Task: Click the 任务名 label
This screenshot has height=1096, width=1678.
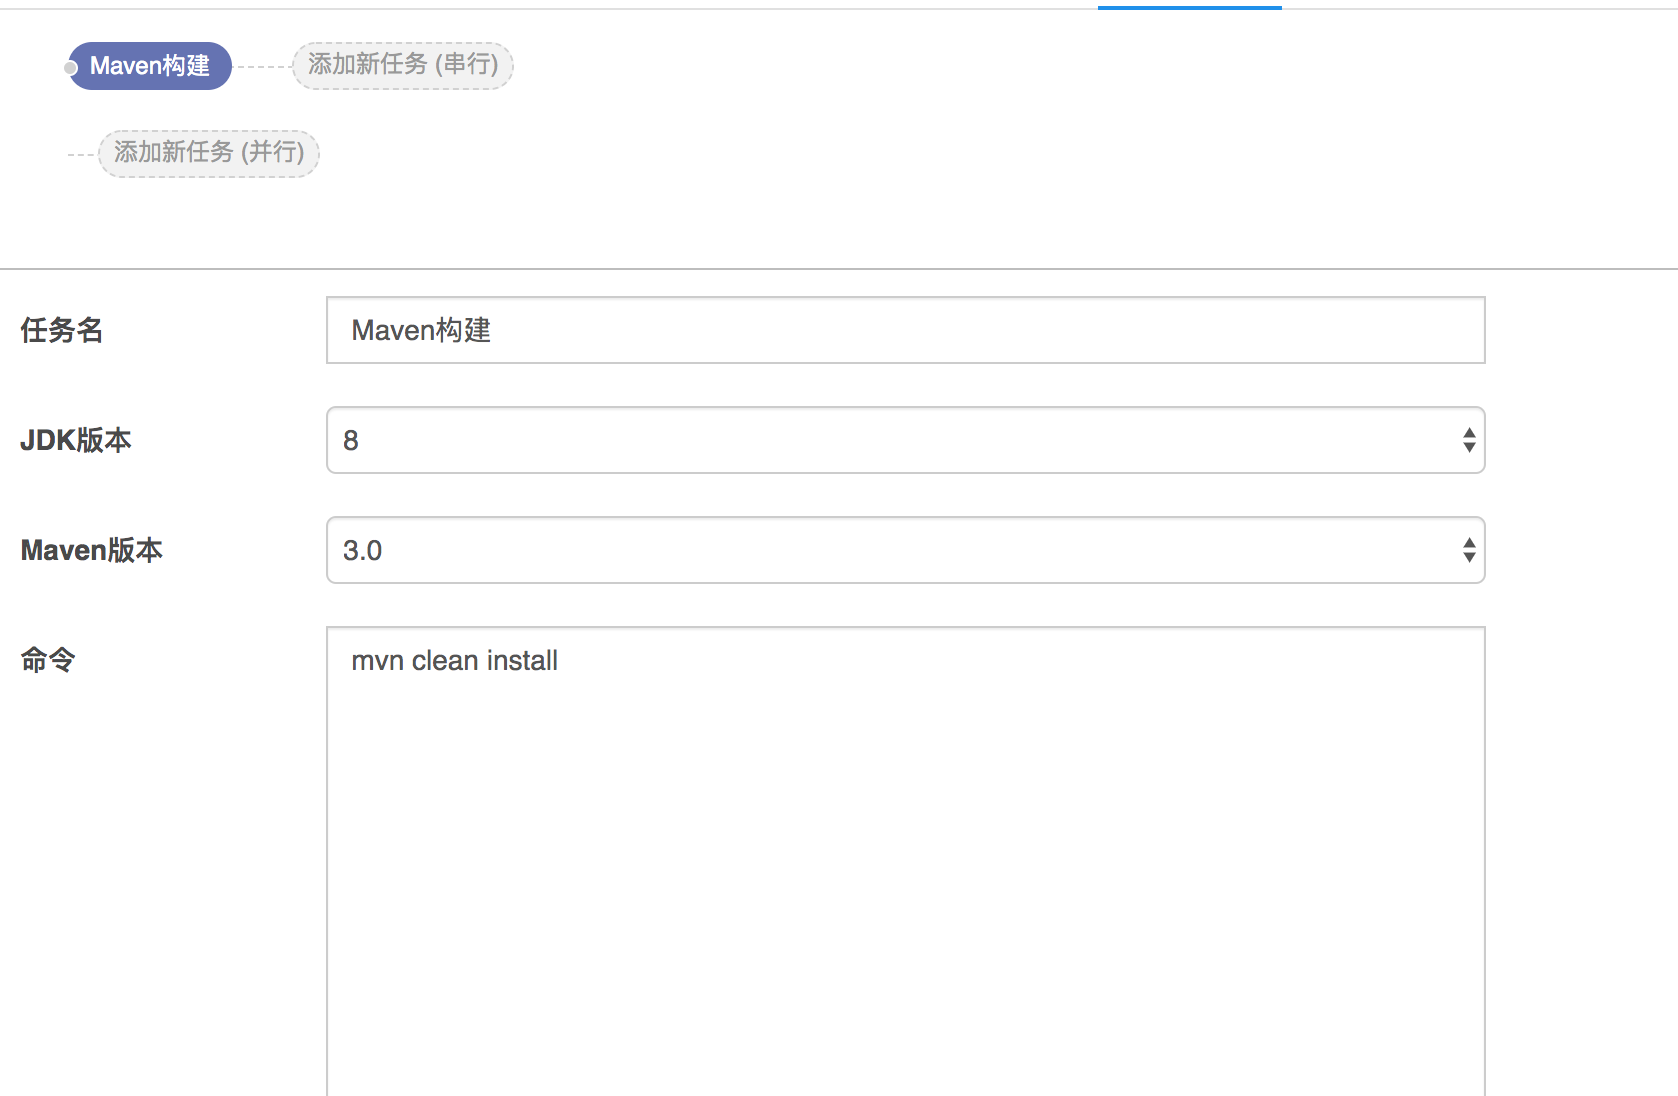Action: 62,330
